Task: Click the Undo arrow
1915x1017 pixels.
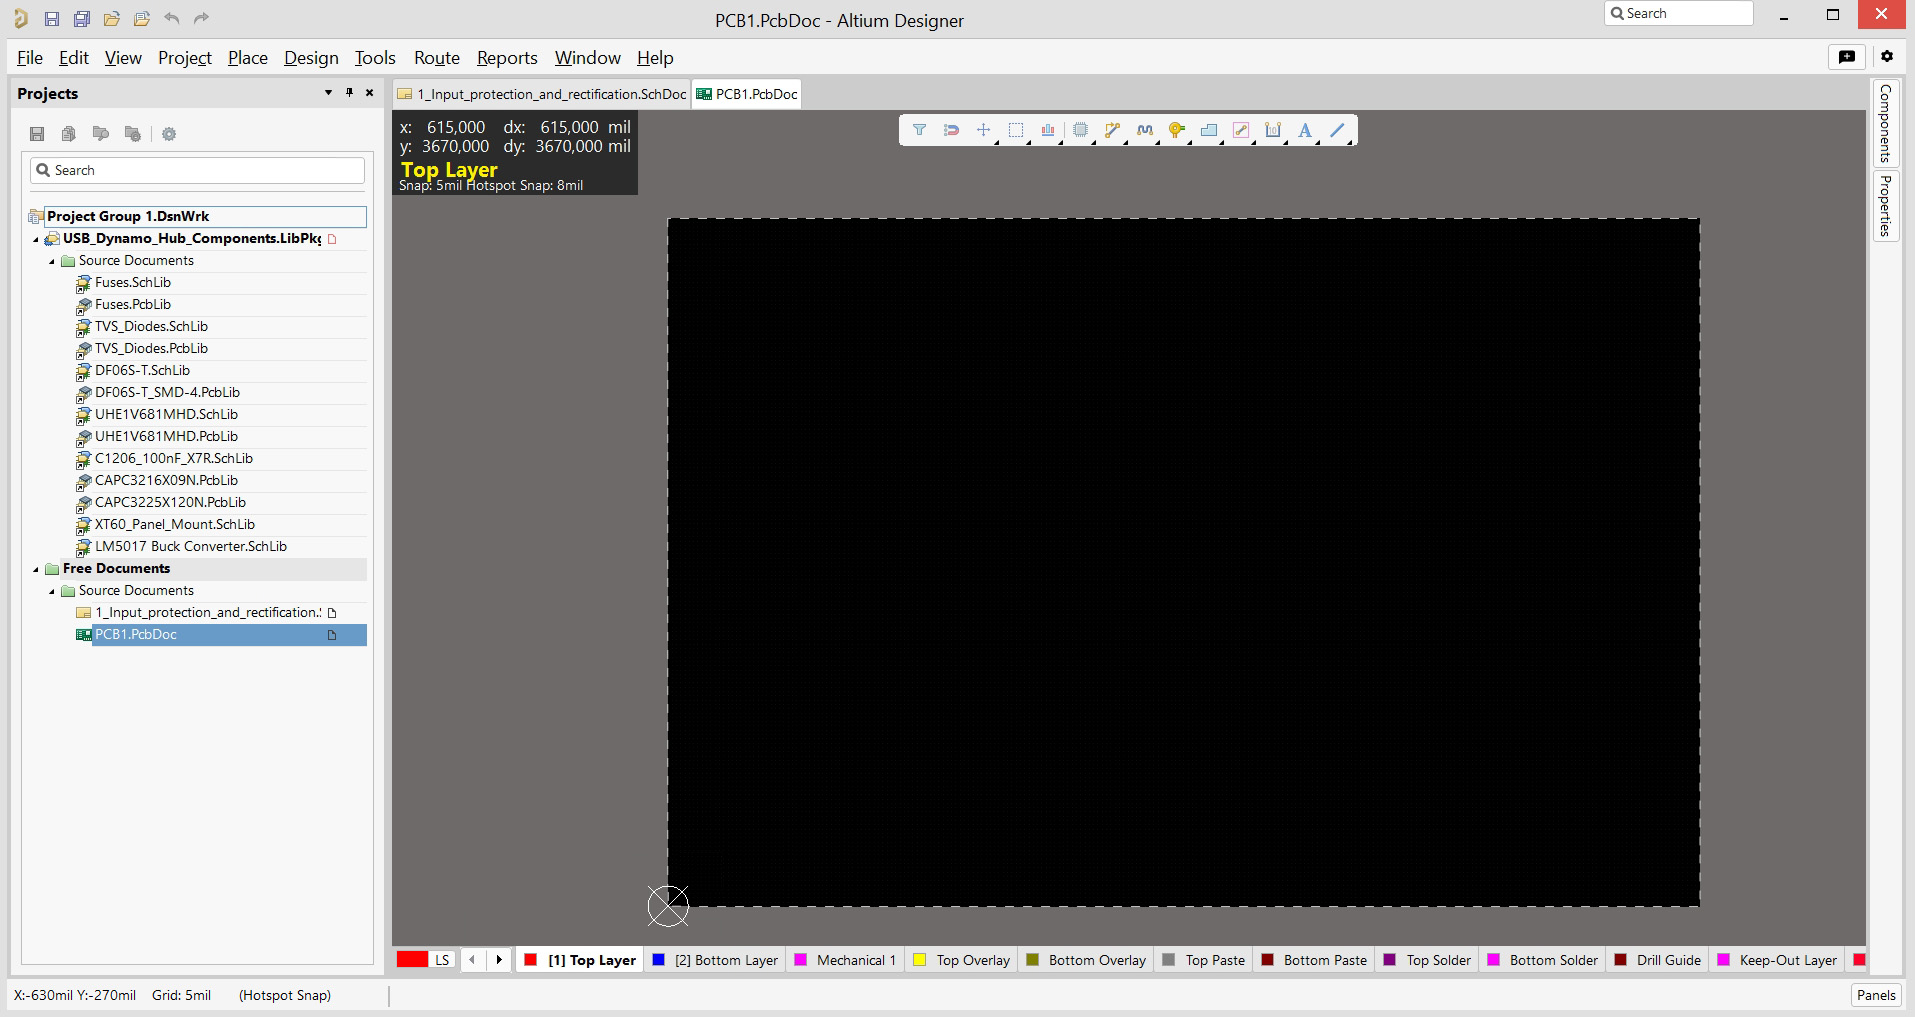Action: coord(172,19)
